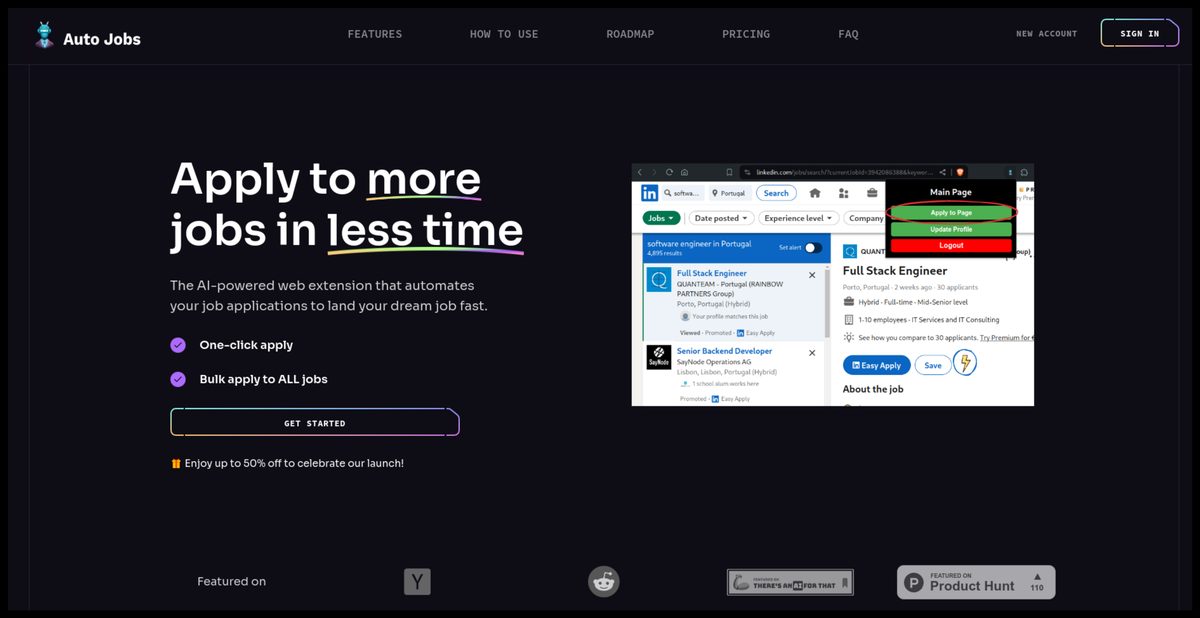Open the Reddit featured icon

pyautogui.click(x=604, y=581)
